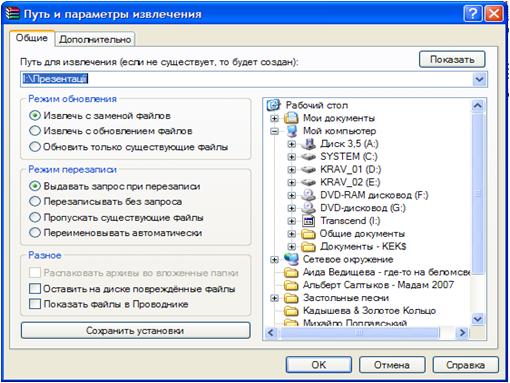
Task: Click the title bar help question-mark button
Action: point(472,14)
